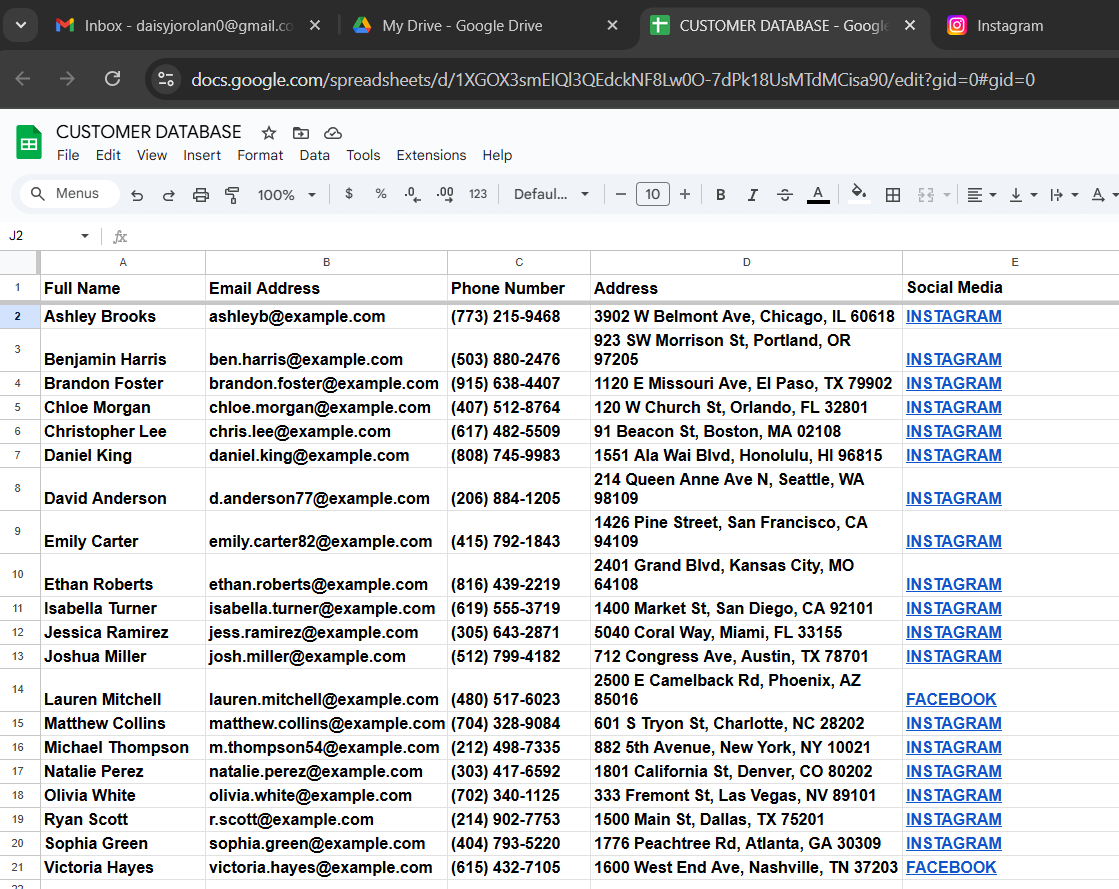Decrease decimal places icon

click(412, 194)
